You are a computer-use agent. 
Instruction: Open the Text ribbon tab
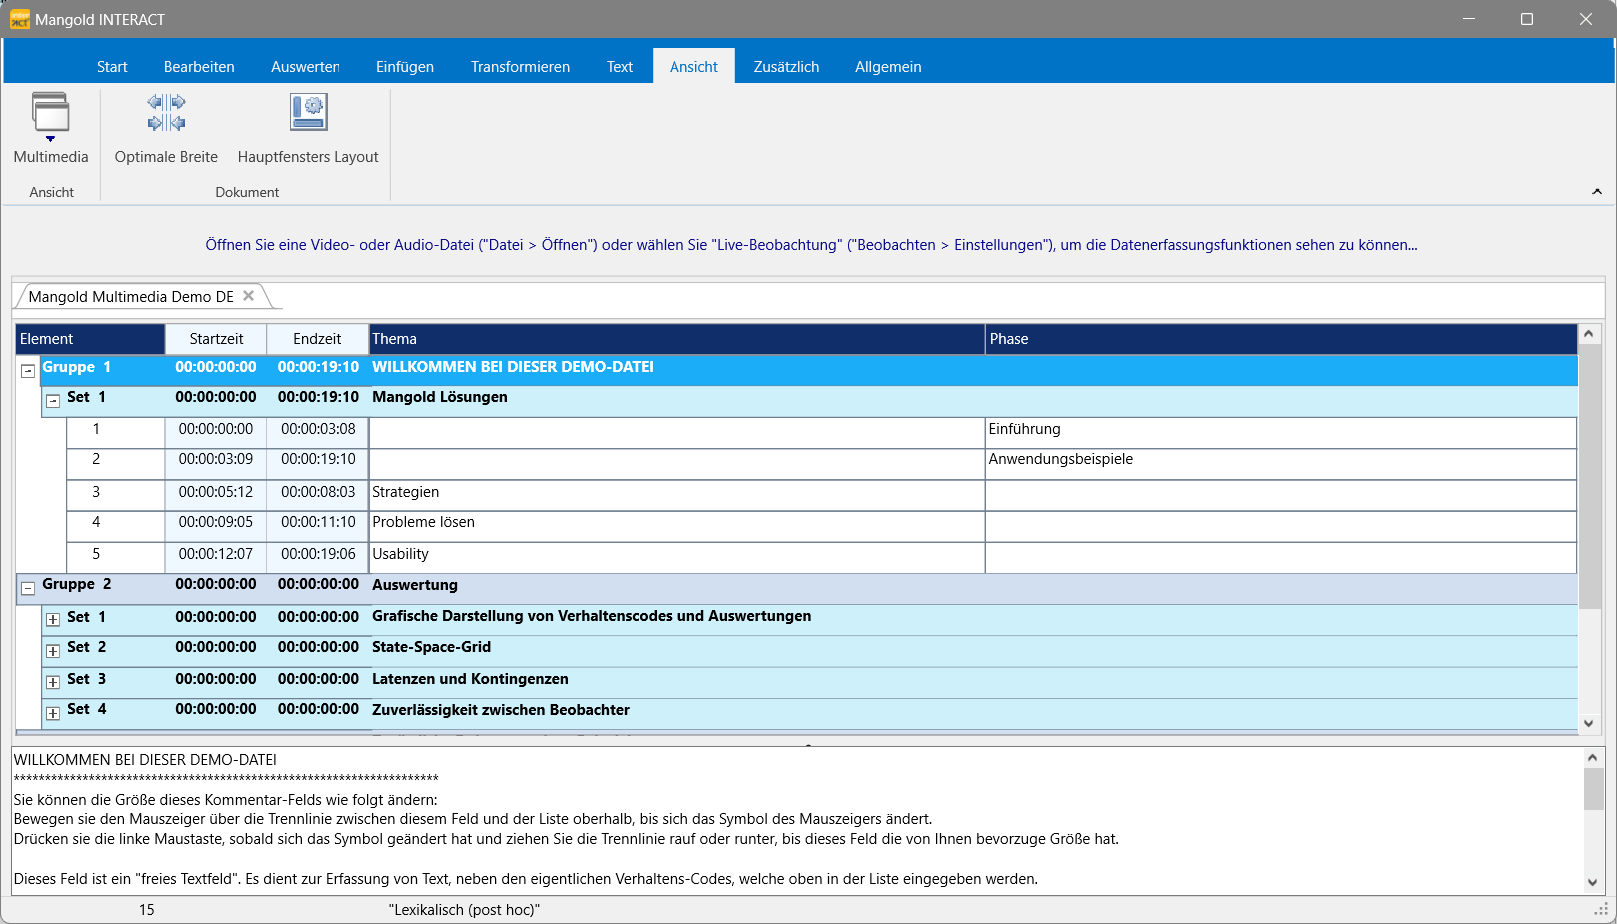coord(620,67)
